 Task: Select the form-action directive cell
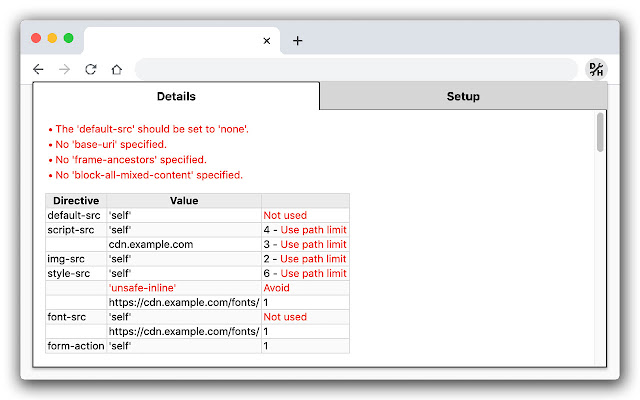[x=76, y=346]
